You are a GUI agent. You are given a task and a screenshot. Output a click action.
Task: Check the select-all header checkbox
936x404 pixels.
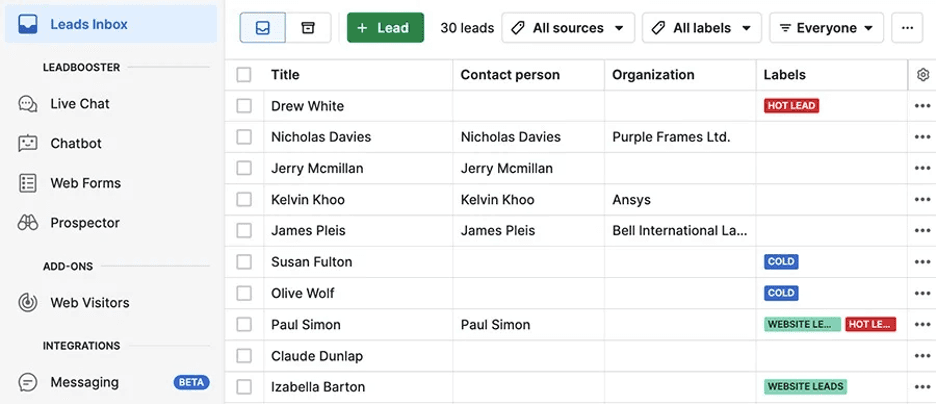click(x=244, y=75)
